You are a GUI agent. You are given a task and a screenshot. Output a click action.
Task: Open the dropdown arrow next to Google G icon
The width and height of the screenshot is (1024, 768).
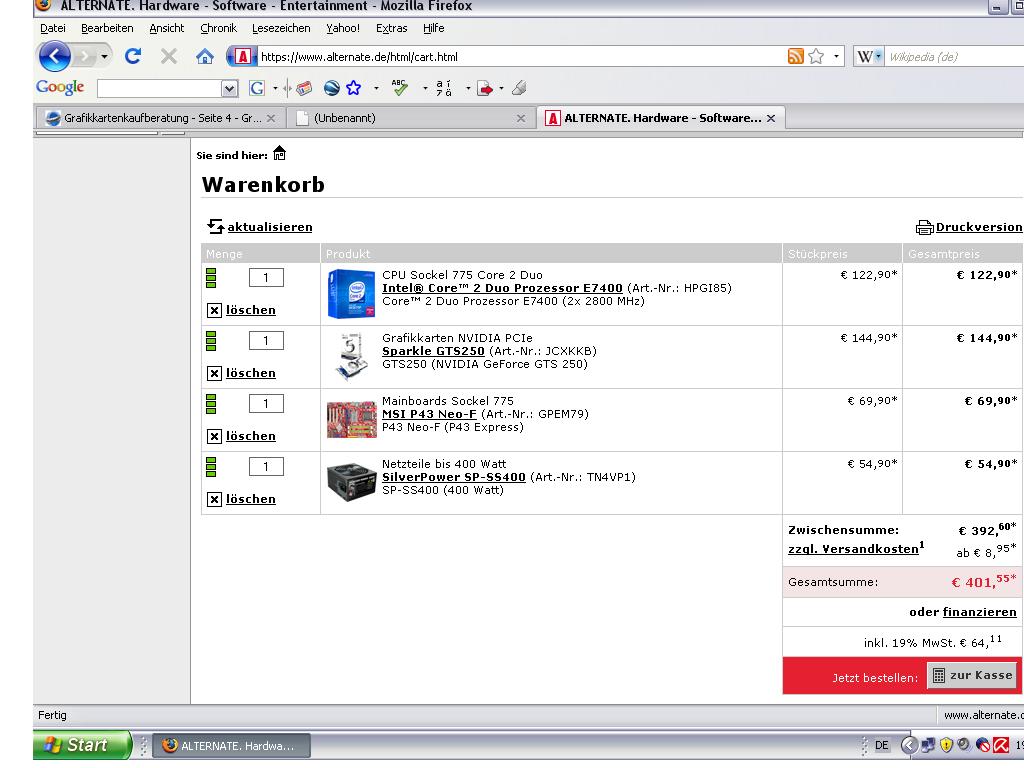[x=275, y=88]
